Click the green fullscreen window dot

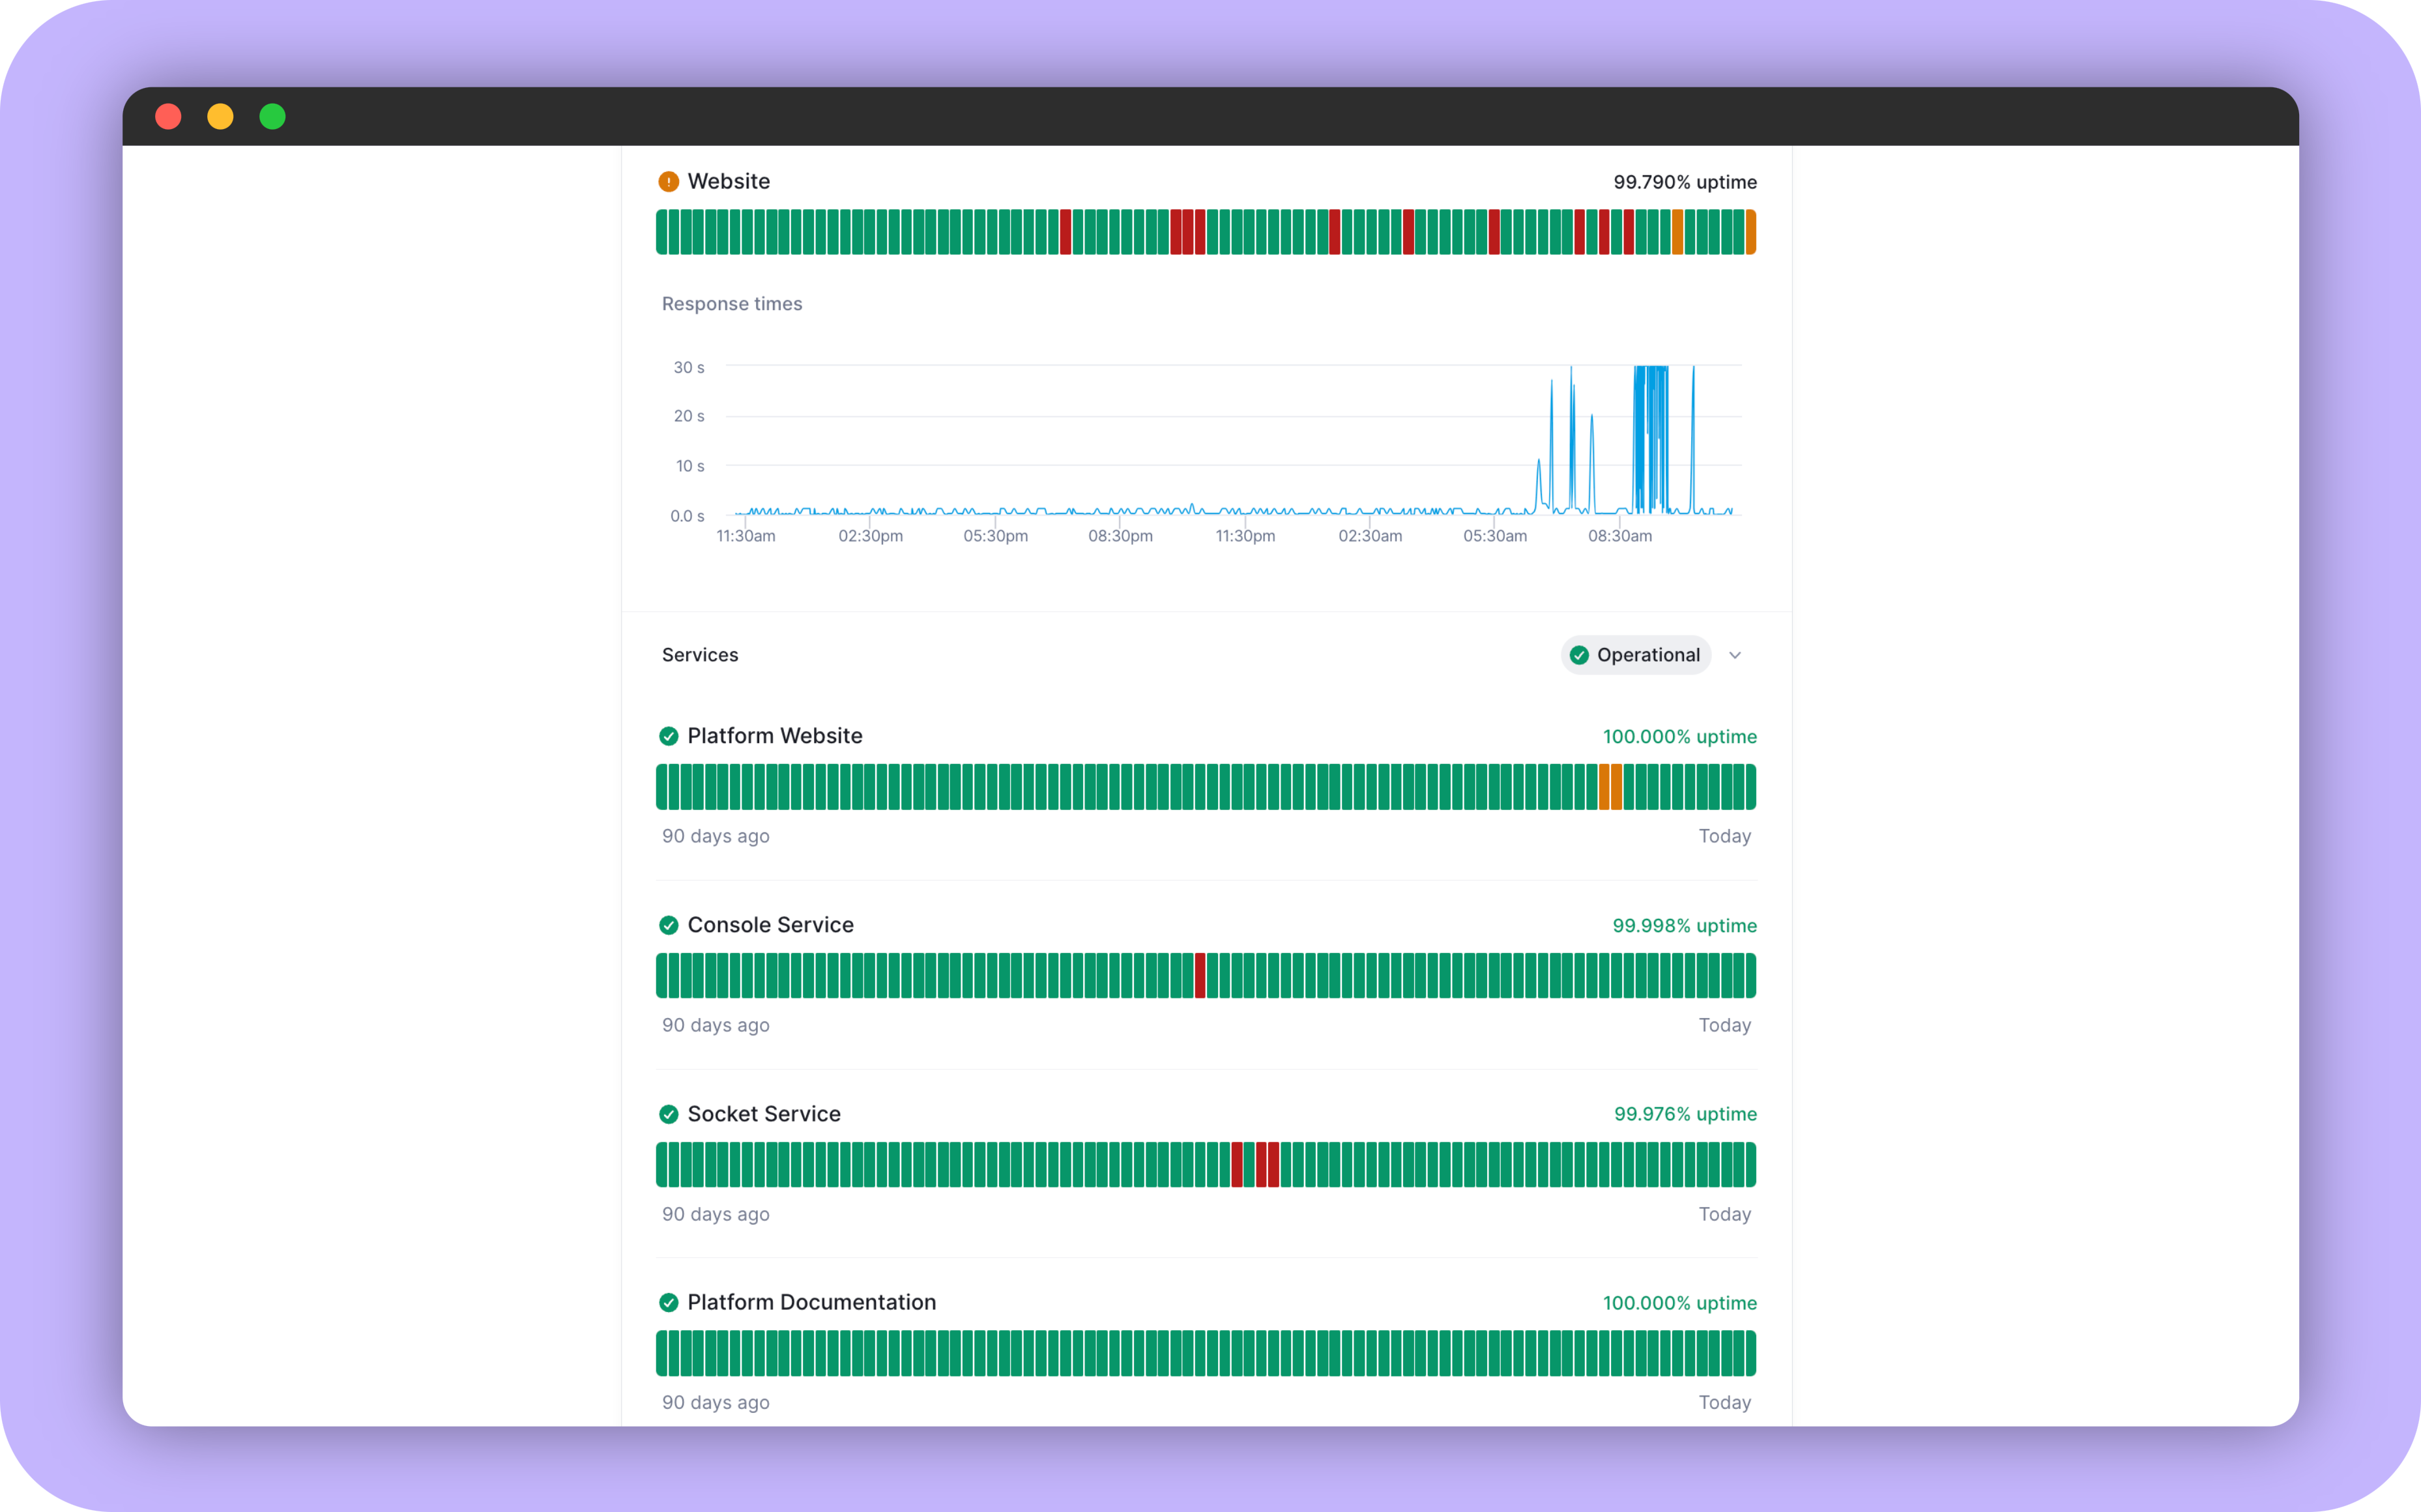[x=272, y=117]
